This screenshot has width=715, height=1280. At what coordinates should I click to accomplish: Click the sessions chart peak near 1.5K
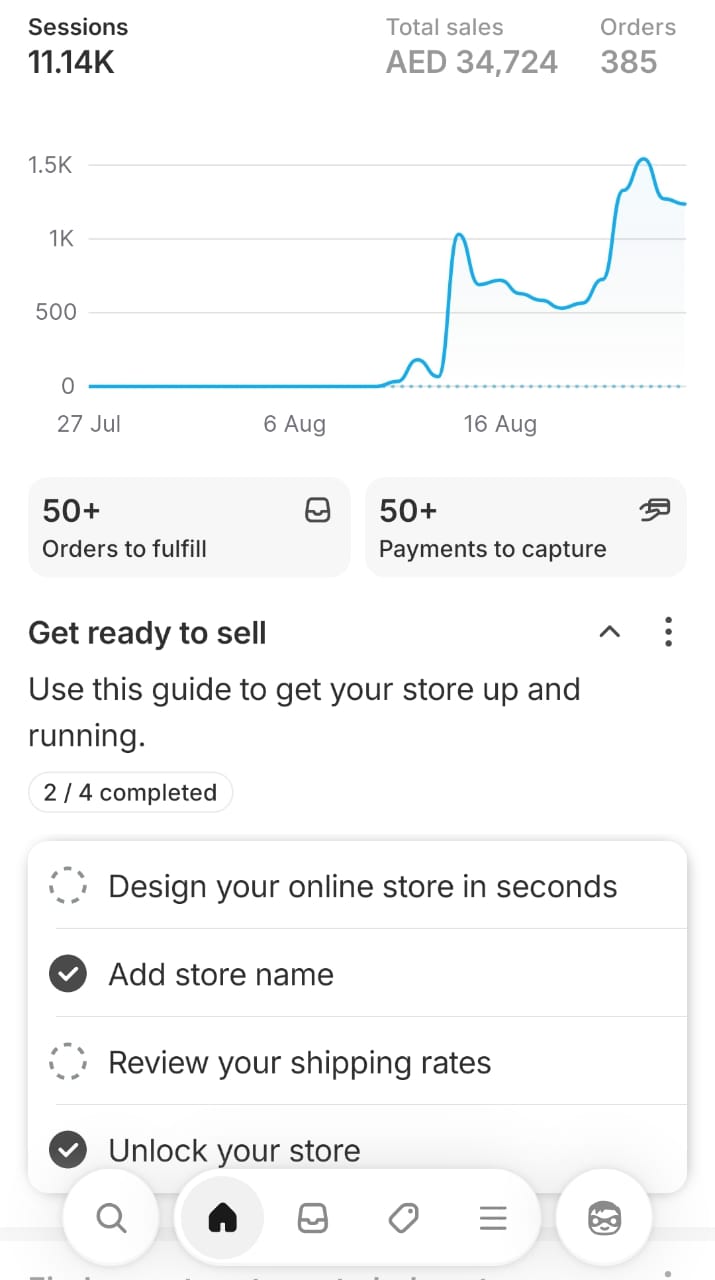pos(644,160)
